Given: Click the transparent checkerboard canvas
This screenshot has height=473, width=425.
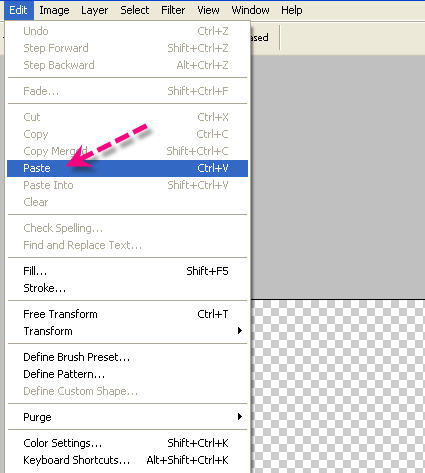Looking at the screenshot, I should 338,387.
